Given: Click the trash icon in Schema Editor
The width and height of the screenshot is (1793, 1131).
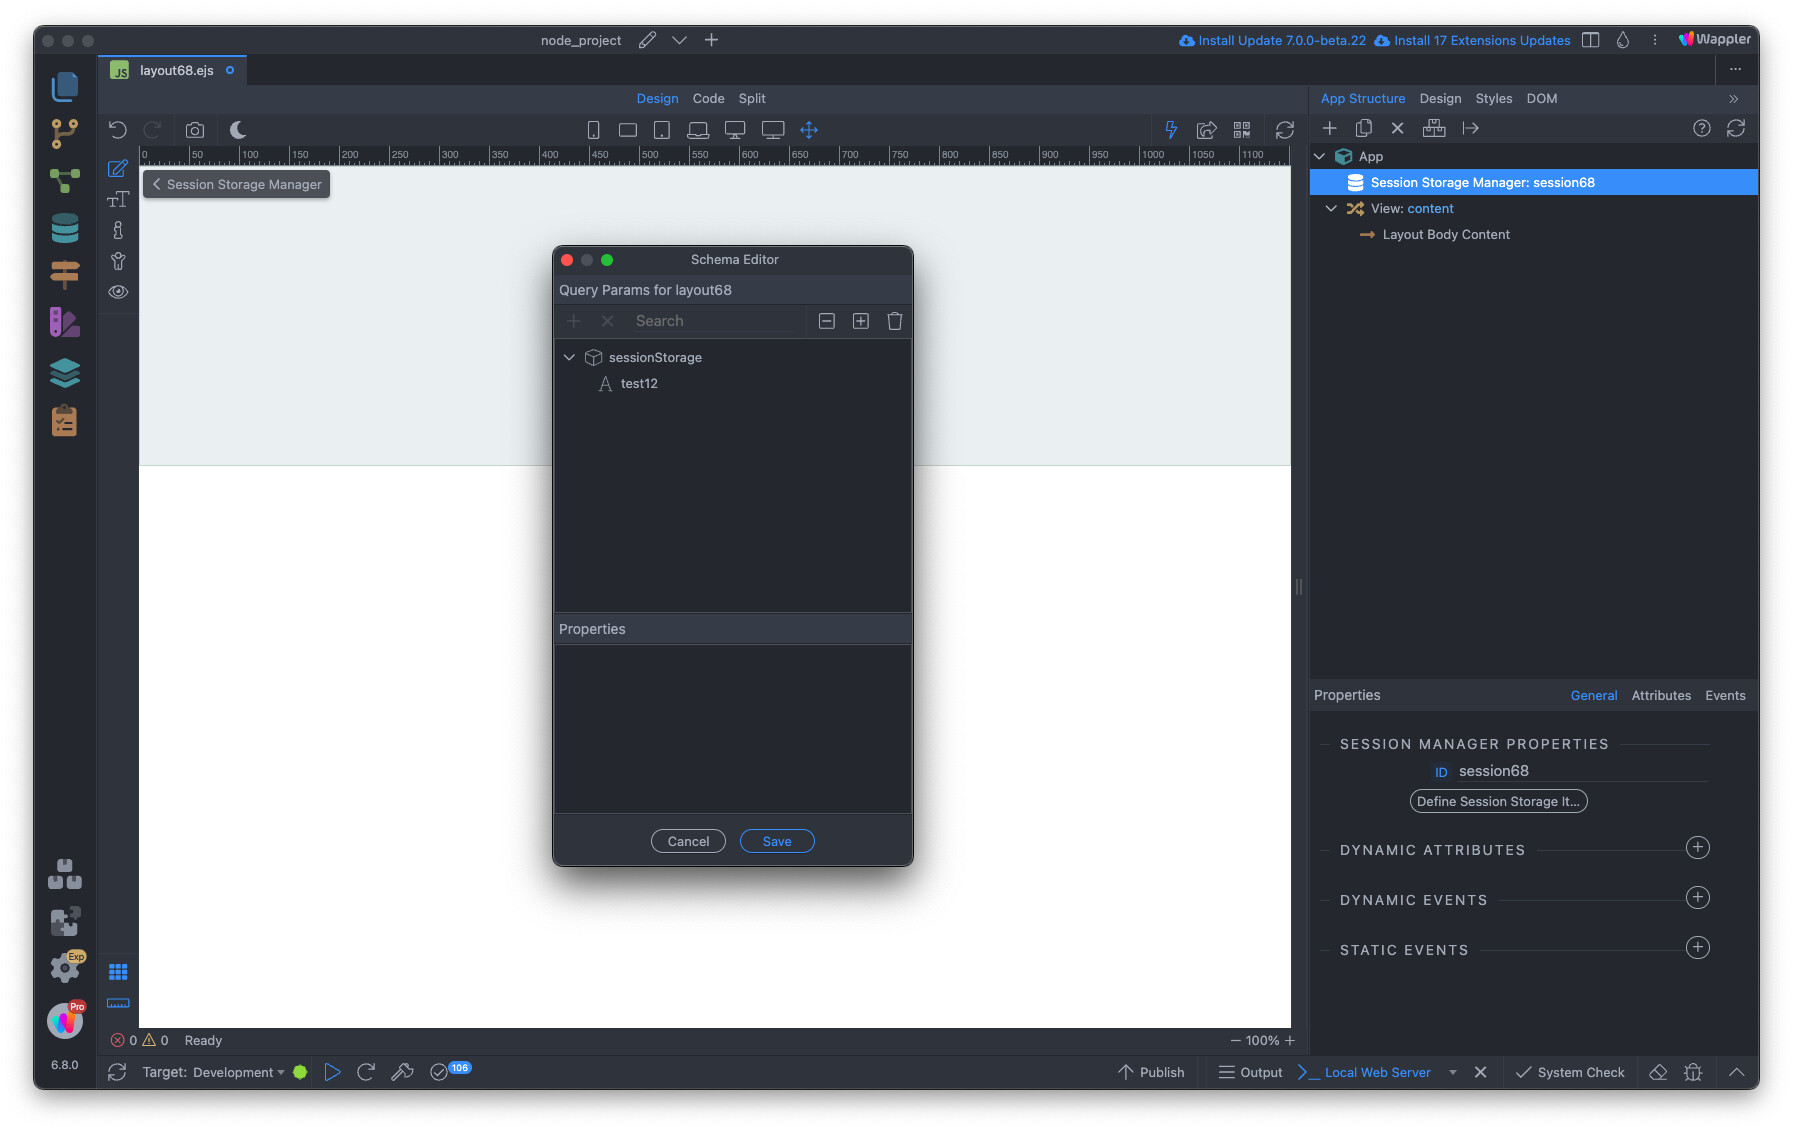Looking at the screenshot, I should [894, 321].
